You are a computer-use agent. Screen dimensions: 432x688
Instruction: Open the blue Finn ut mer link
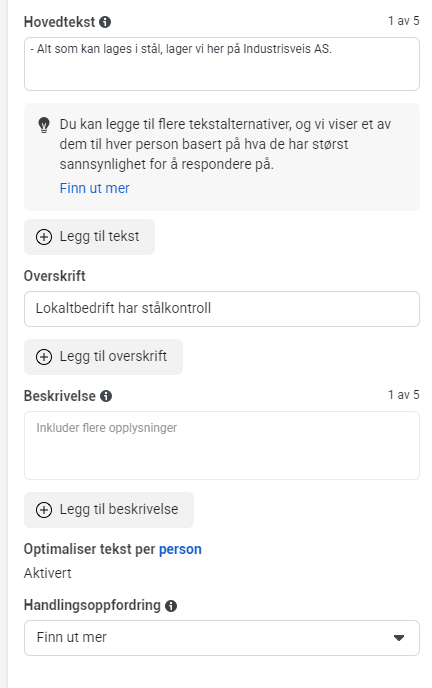tap(95, 188)
